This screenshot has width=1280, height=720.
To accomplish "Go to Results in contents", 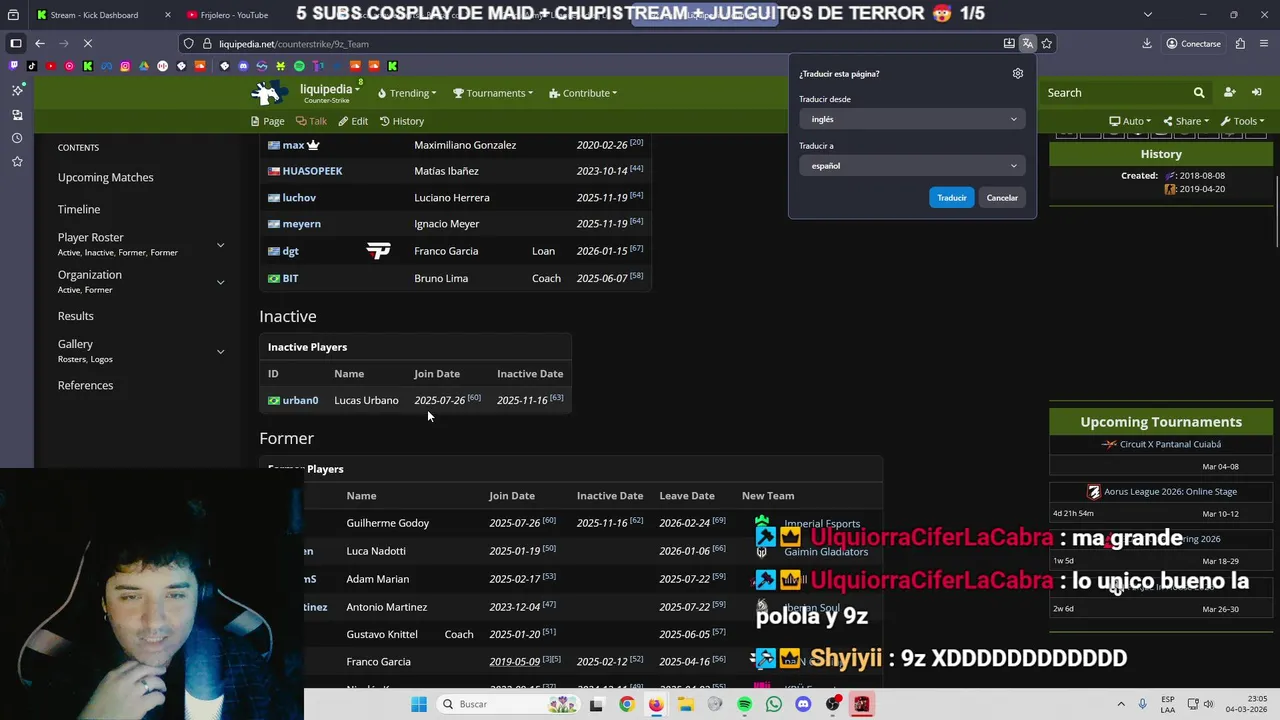I will 75,316.
